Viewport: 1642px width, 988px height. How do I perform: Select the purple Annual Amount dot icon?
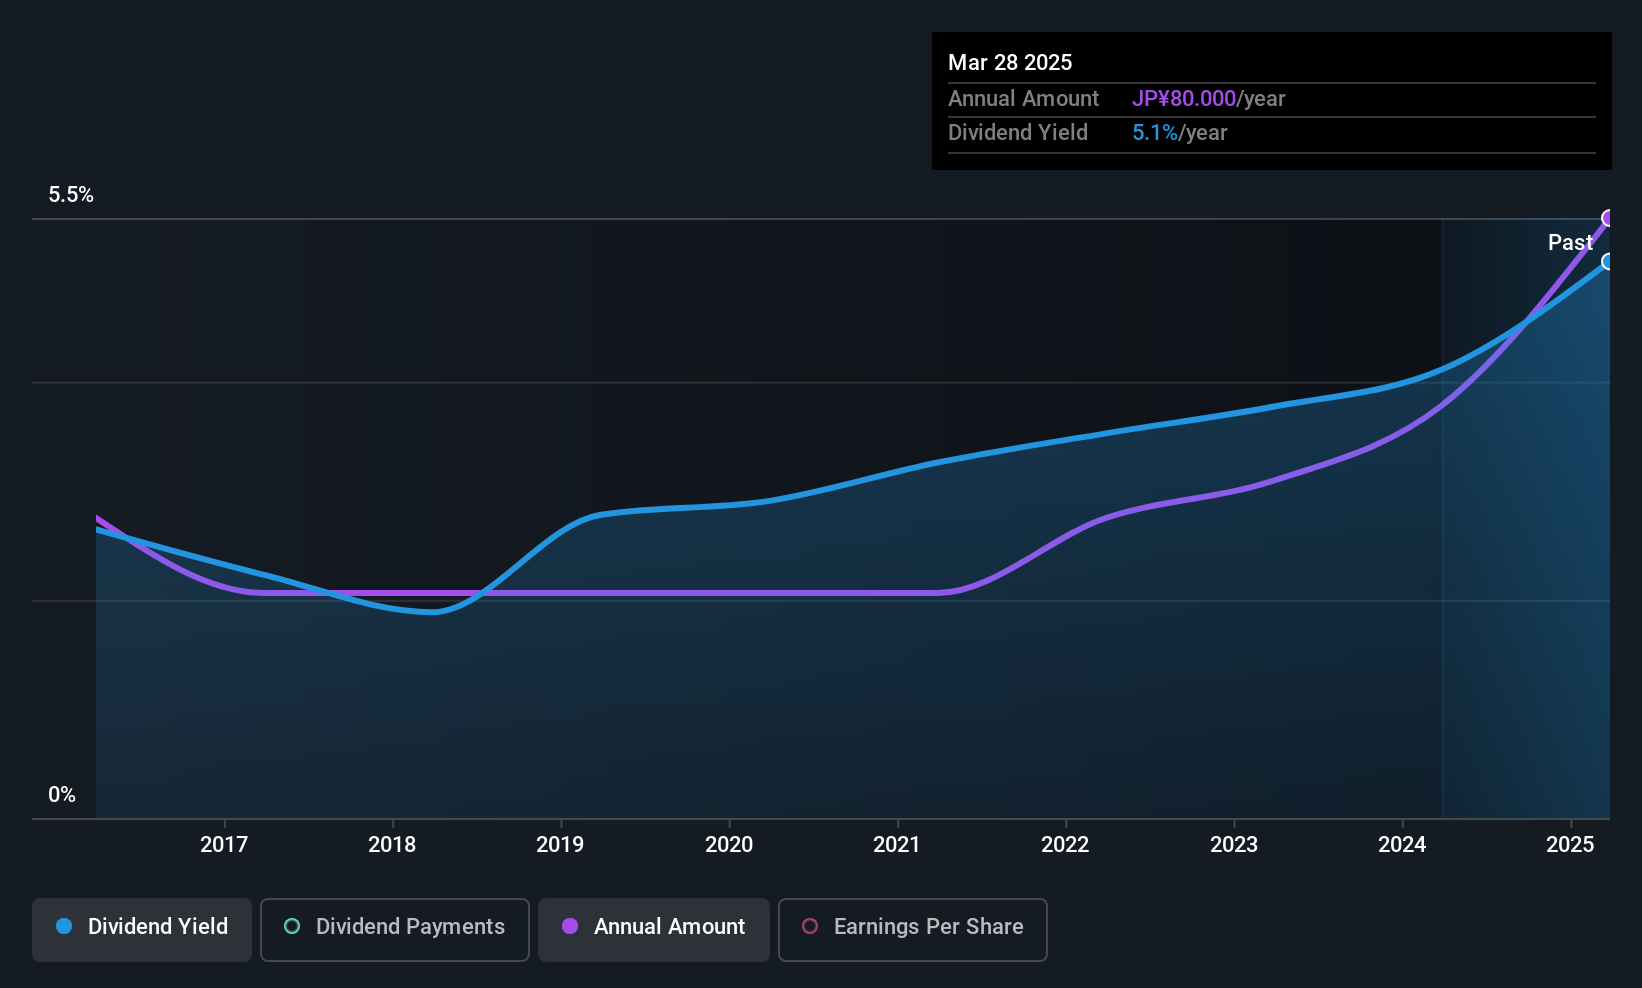(569, 927)
